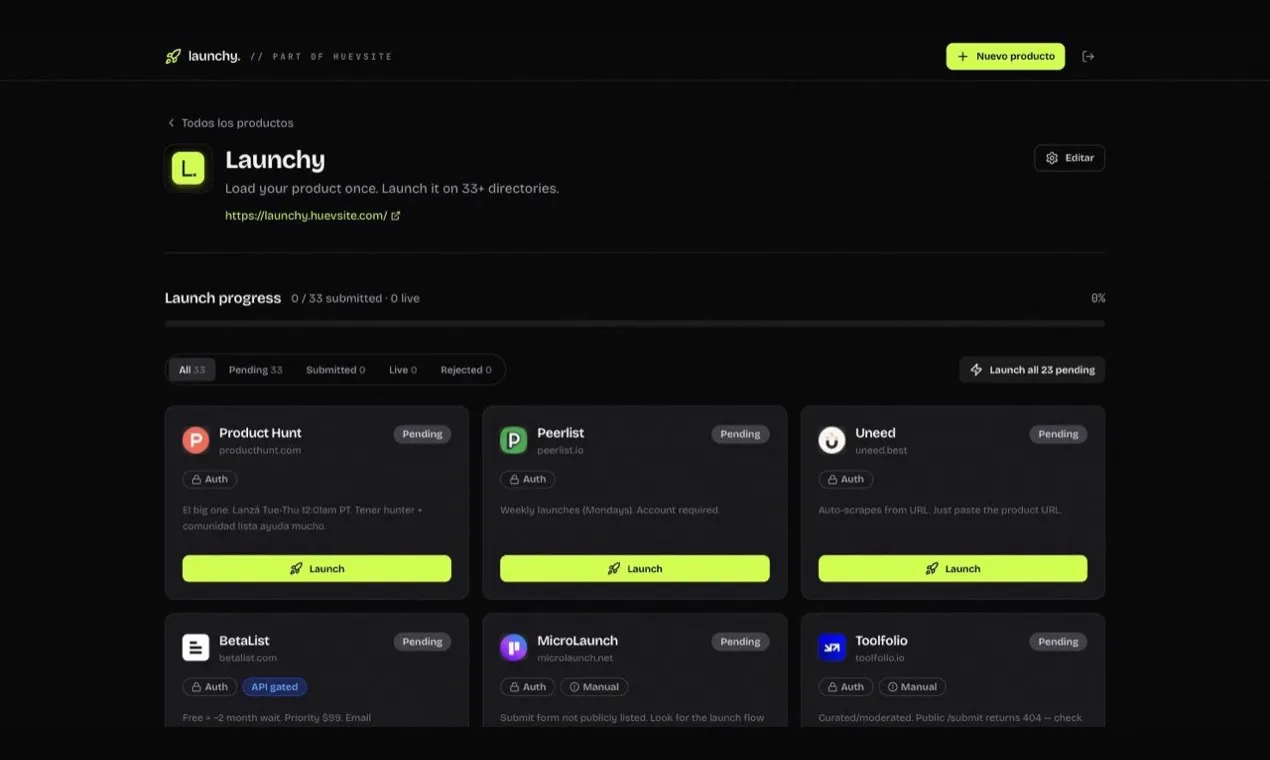The width and height of the screenshot is (1270, 760).
Task: Click the Pending badge on Uneed card
Action: coord(1058,434)
